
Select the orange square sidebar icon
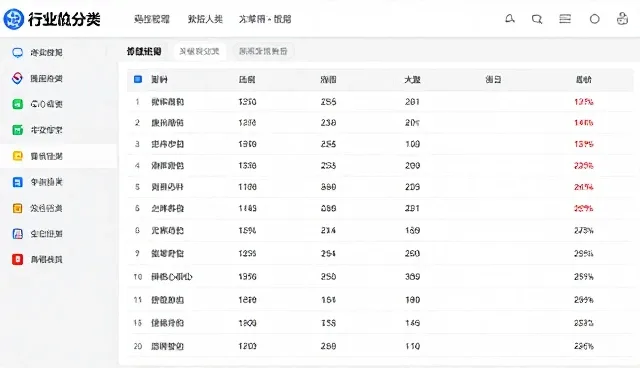(18, 208)
